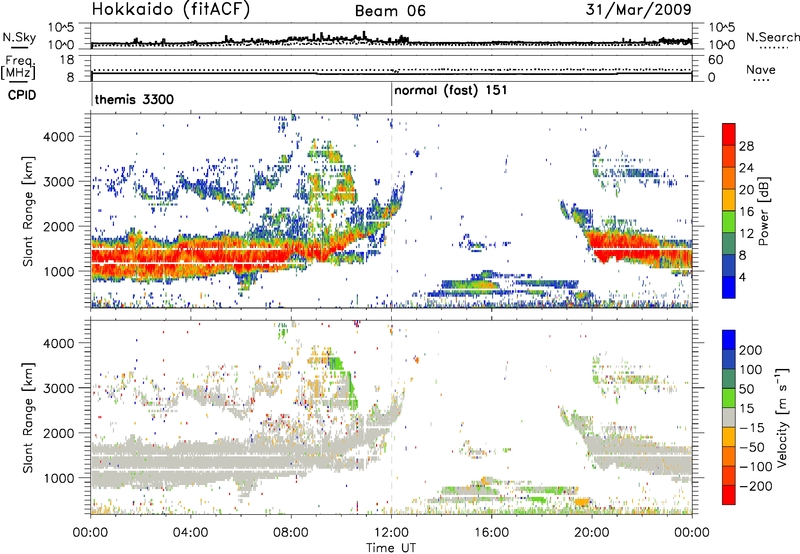Image resolution: width=800 pixels, height=554 pixels.
Task: Click the '20:00' time axis tick label
Action: tap(592, 533)
